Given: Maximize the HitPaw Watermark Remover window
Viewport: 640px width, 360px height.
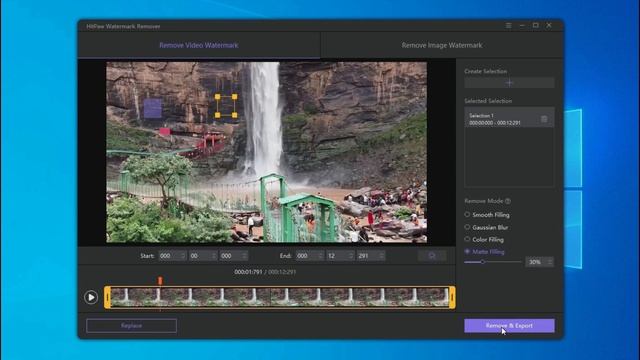Looking at the screenshot, I should [x=536, y=25].
